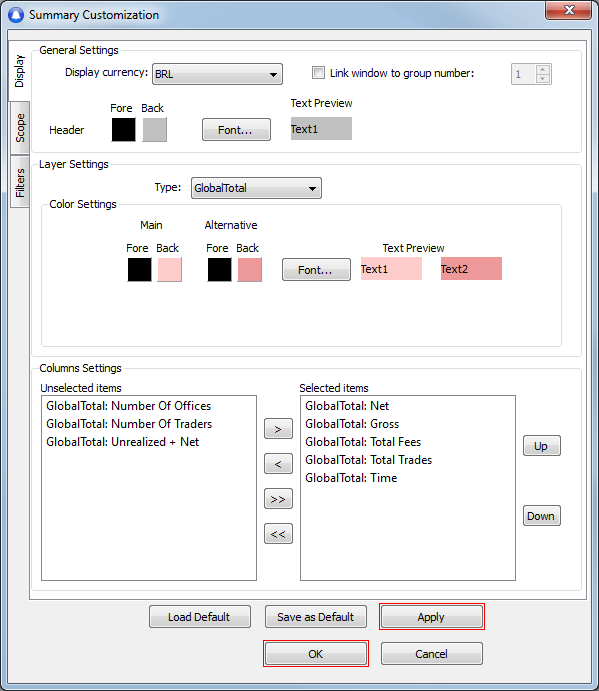Screen dimensions: 599x691
Task: Move selected item Up
Action: [542, 446]
